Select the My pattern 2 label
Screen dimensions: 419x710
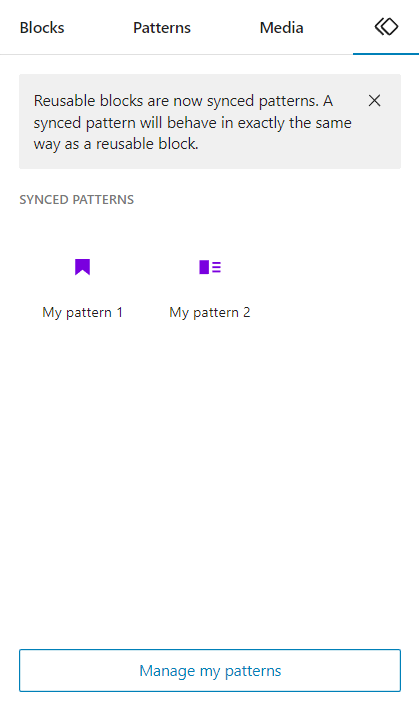click(x=210, y=312)
